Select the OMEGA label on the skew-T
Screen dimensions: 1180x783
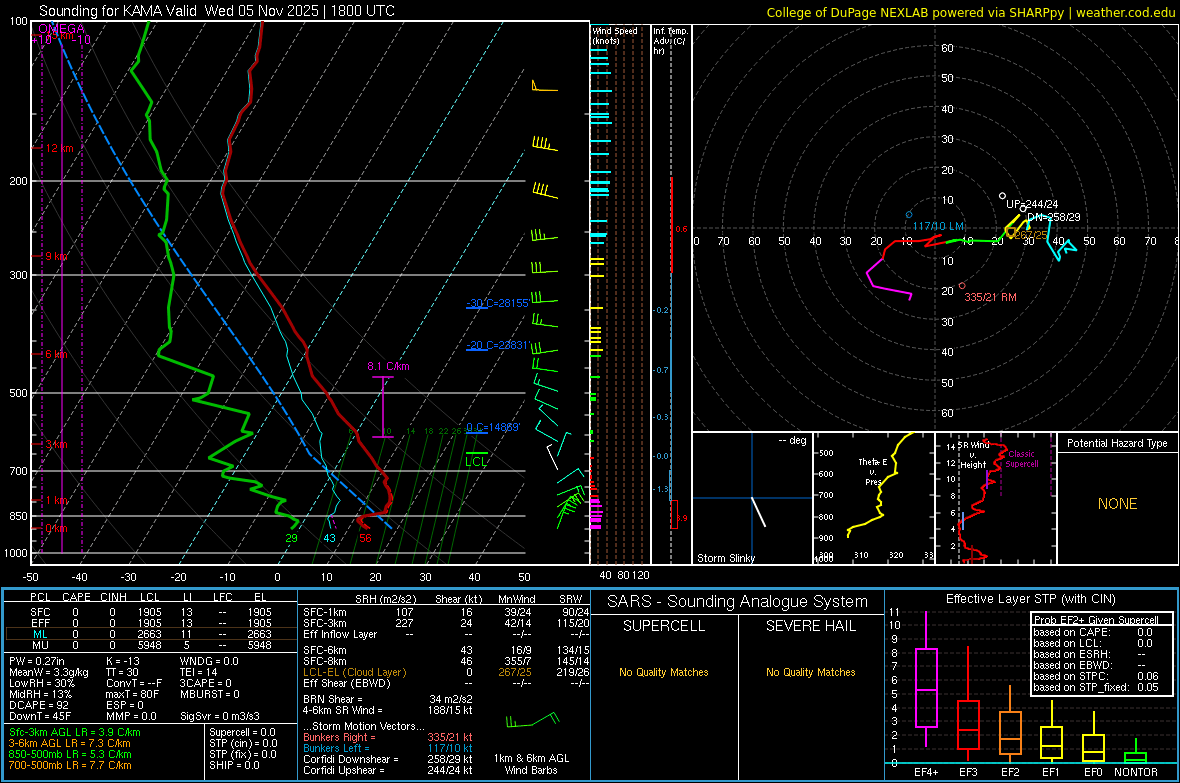point(61,29)
